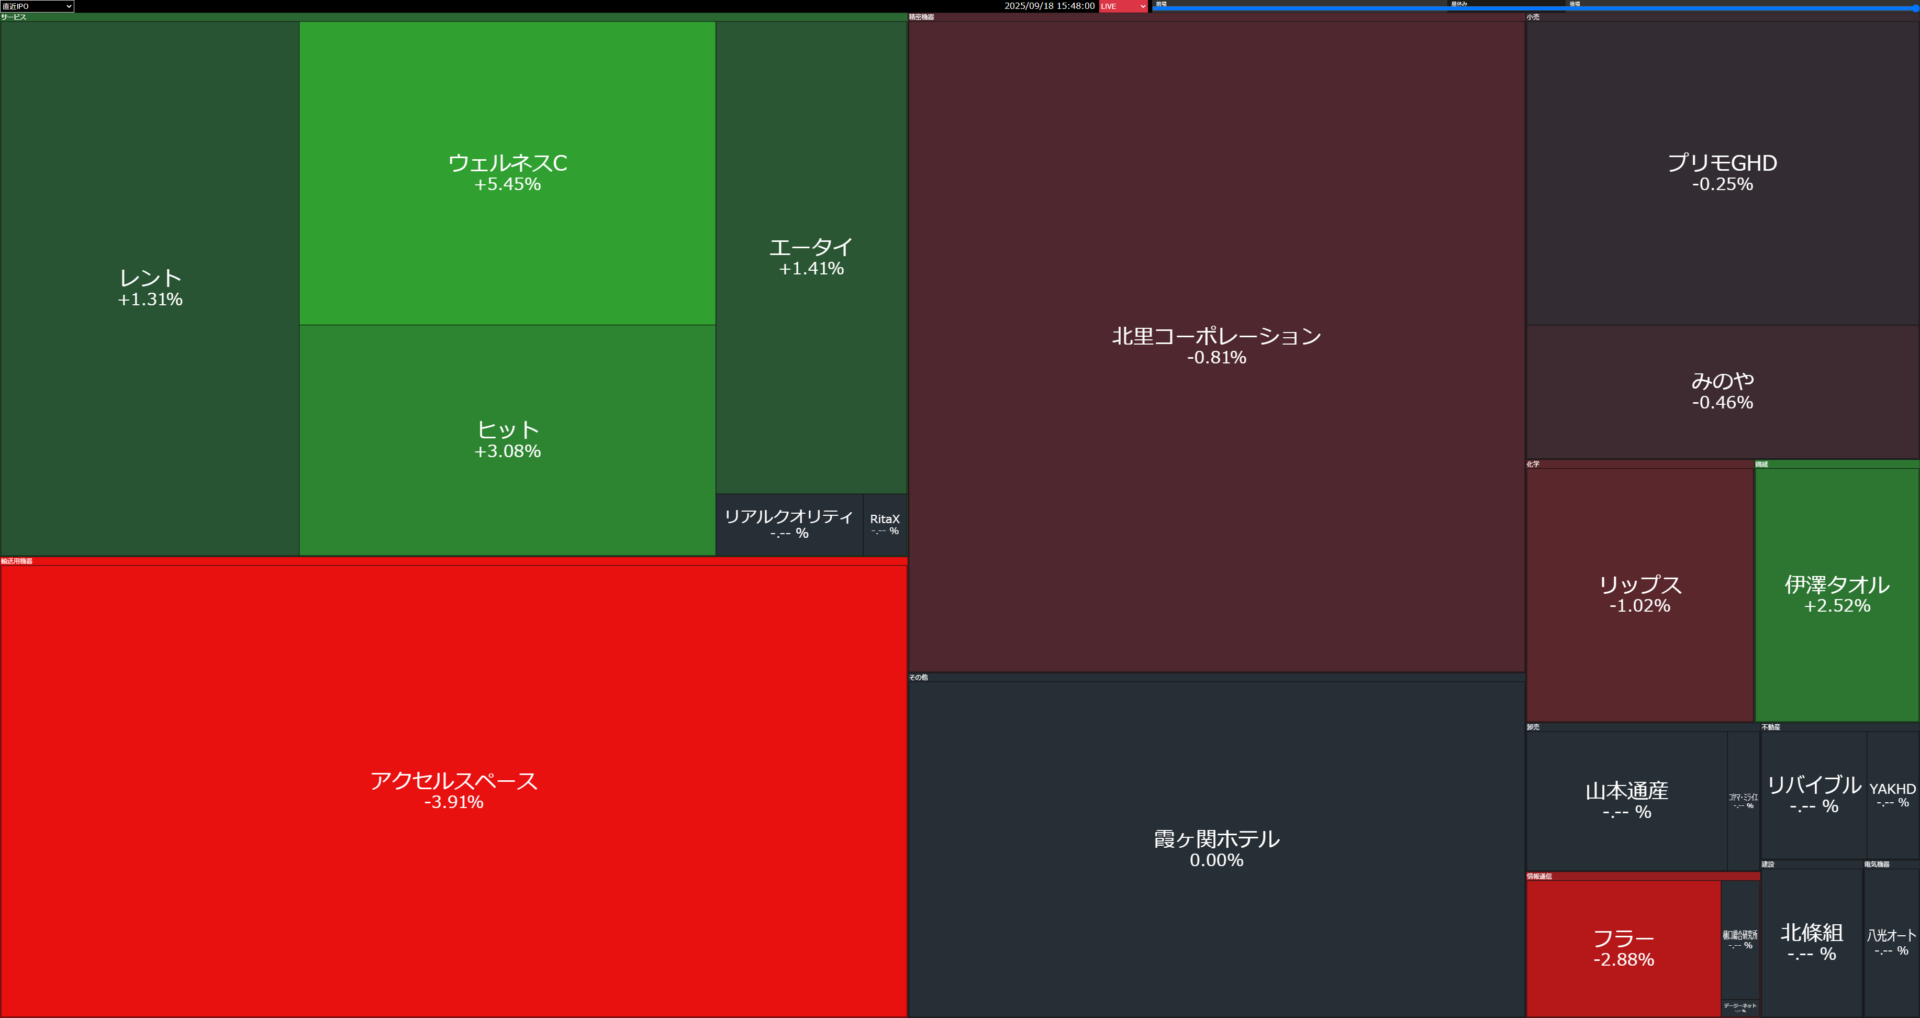Select the 山本通産 tile
Viewport: 1920px width, 1018px height.
pyautogui.click(x=1627, y=800)
